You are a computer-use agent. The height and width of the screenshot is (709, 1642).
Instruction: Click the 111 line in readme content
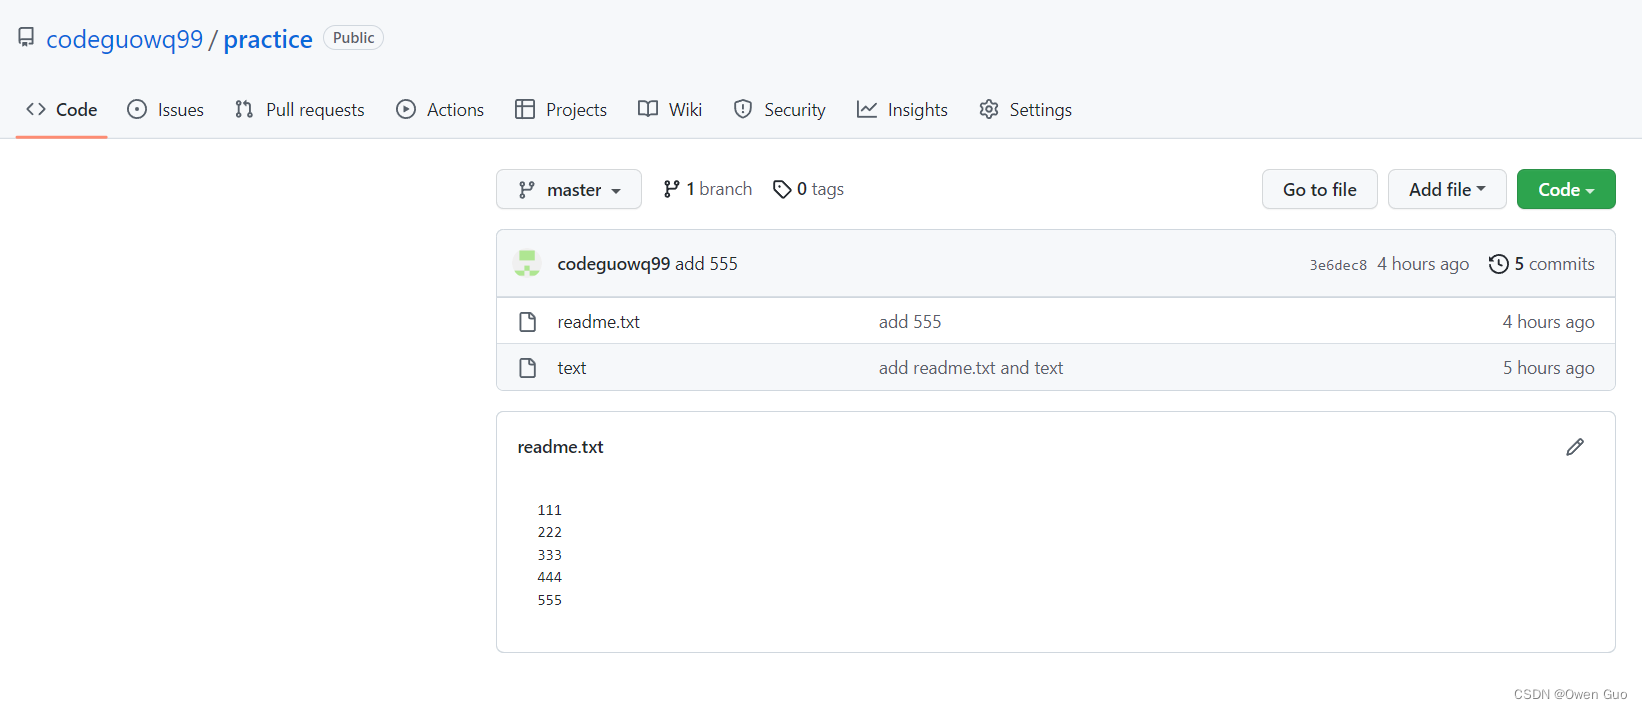point(550,510)
